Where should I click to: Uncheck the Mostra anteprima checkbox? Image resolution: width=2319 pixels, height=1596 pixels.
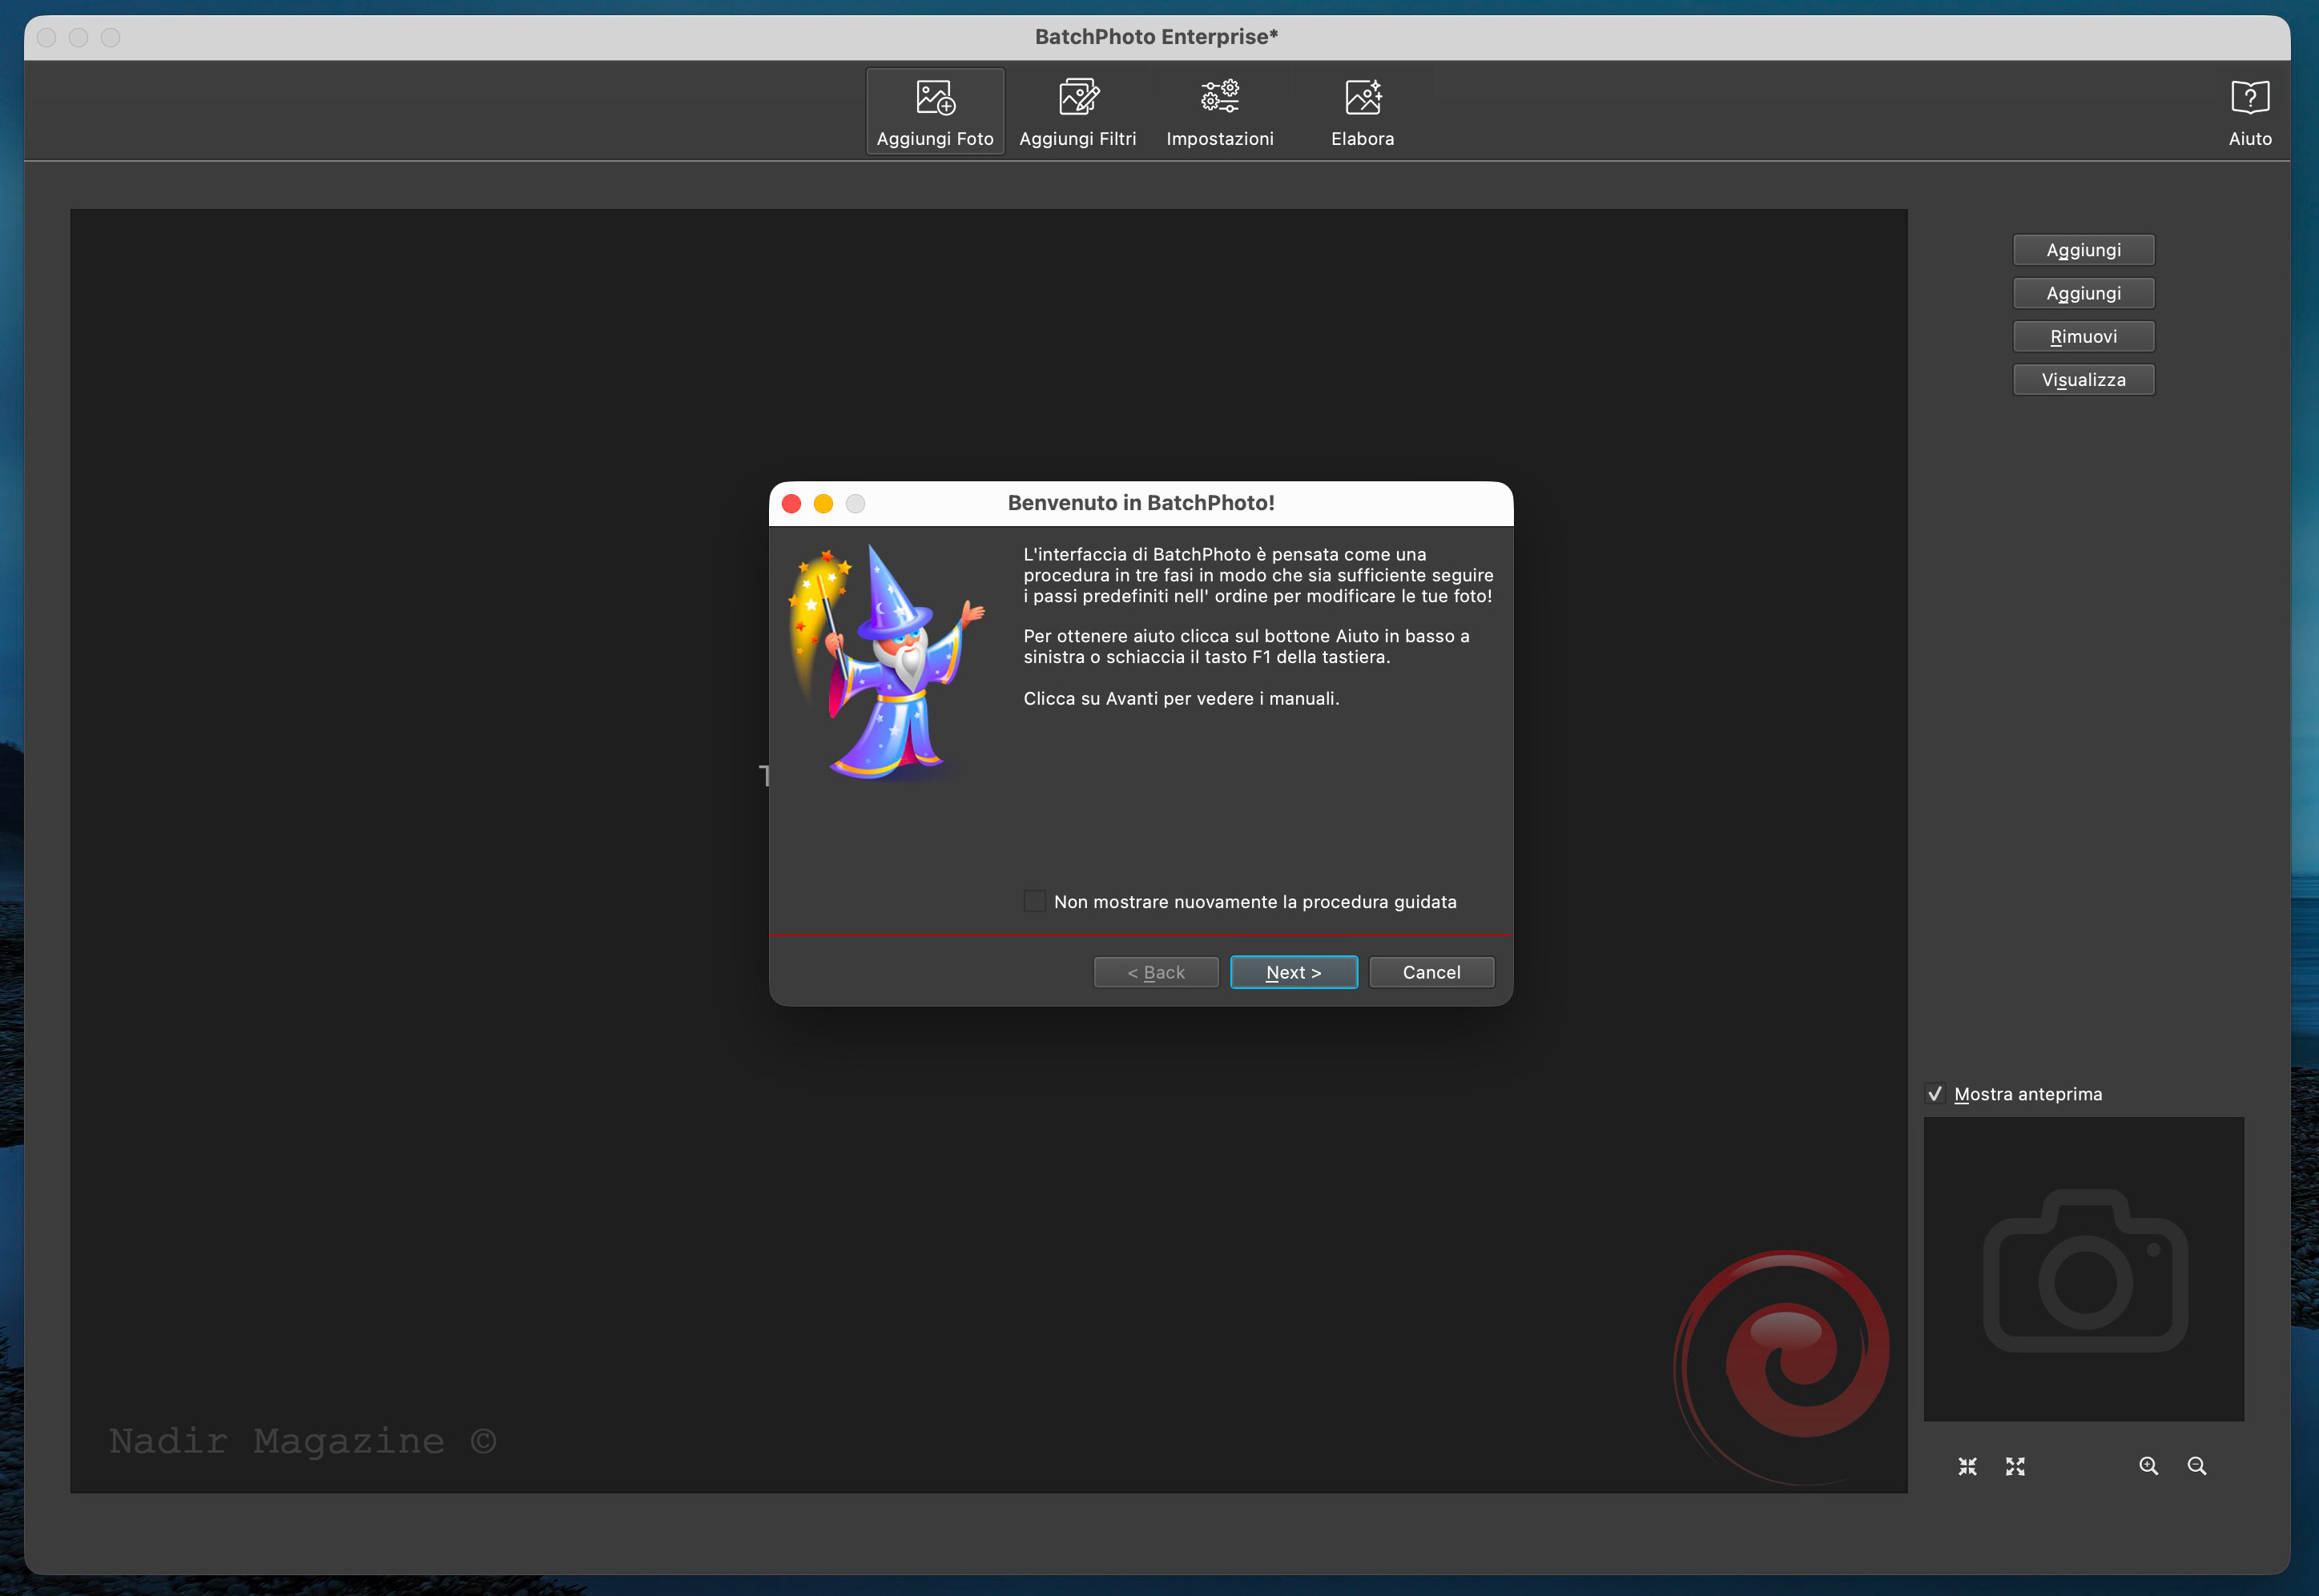(x=1935, y=1094)
